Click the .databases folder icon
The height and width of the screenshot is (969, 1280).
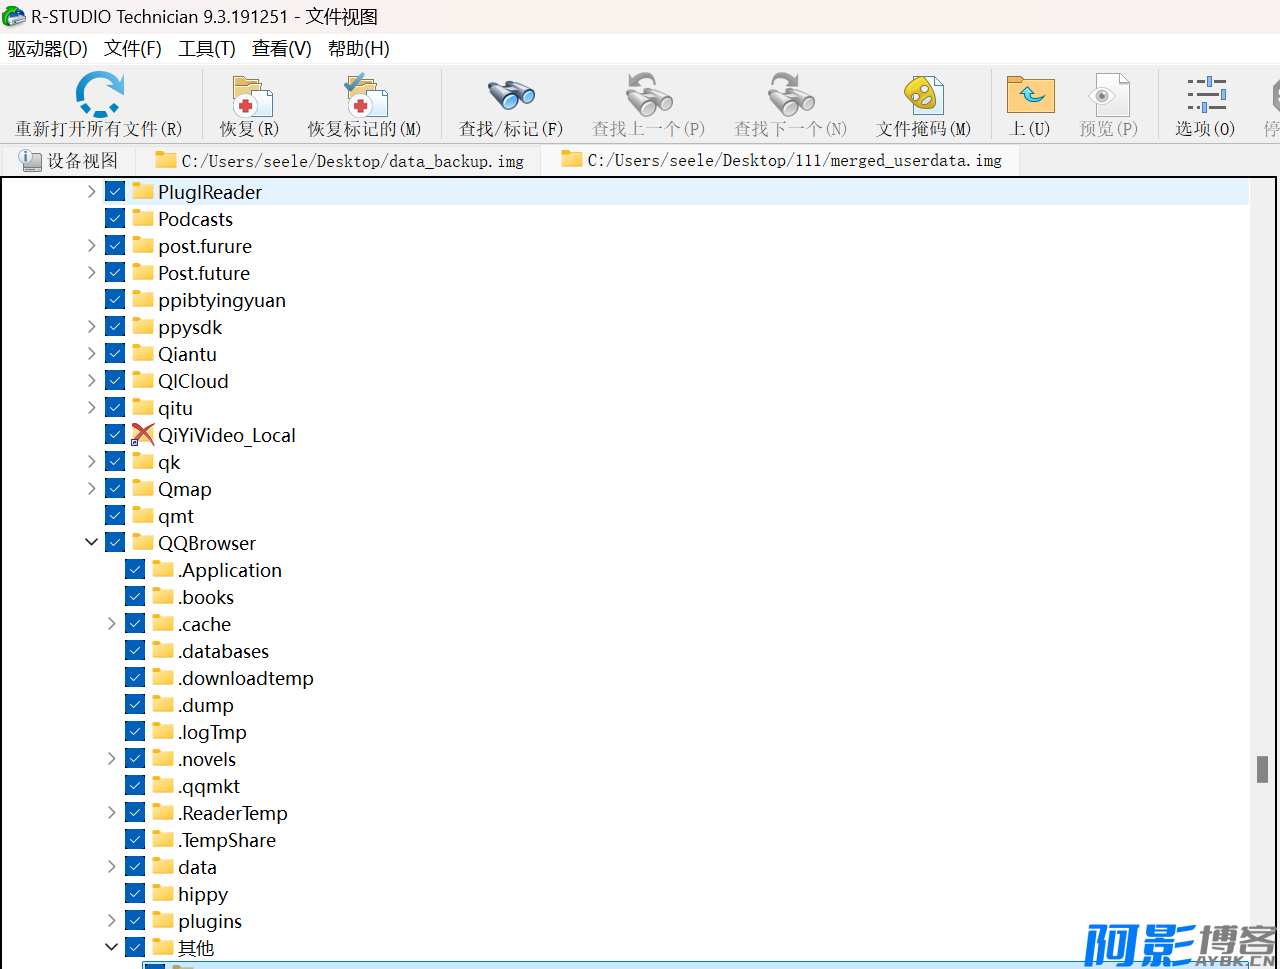tap(163, 650)
